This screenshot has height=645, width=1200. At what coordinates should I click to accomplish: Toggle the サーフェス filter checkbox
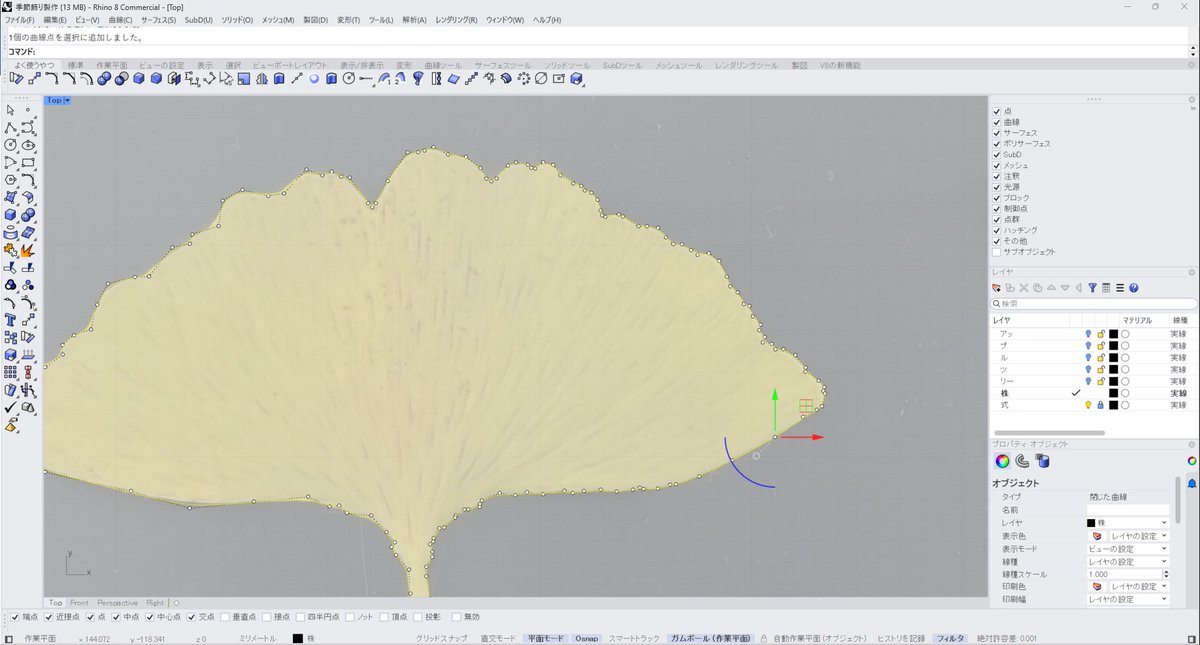[997, 133]
